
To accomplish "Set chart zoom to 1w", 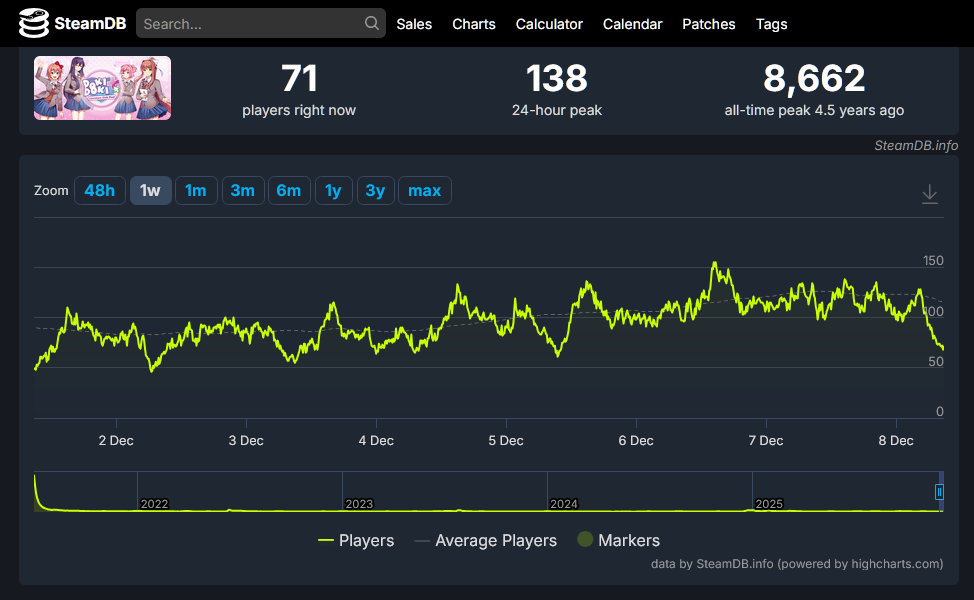I will tap(150, 191).
